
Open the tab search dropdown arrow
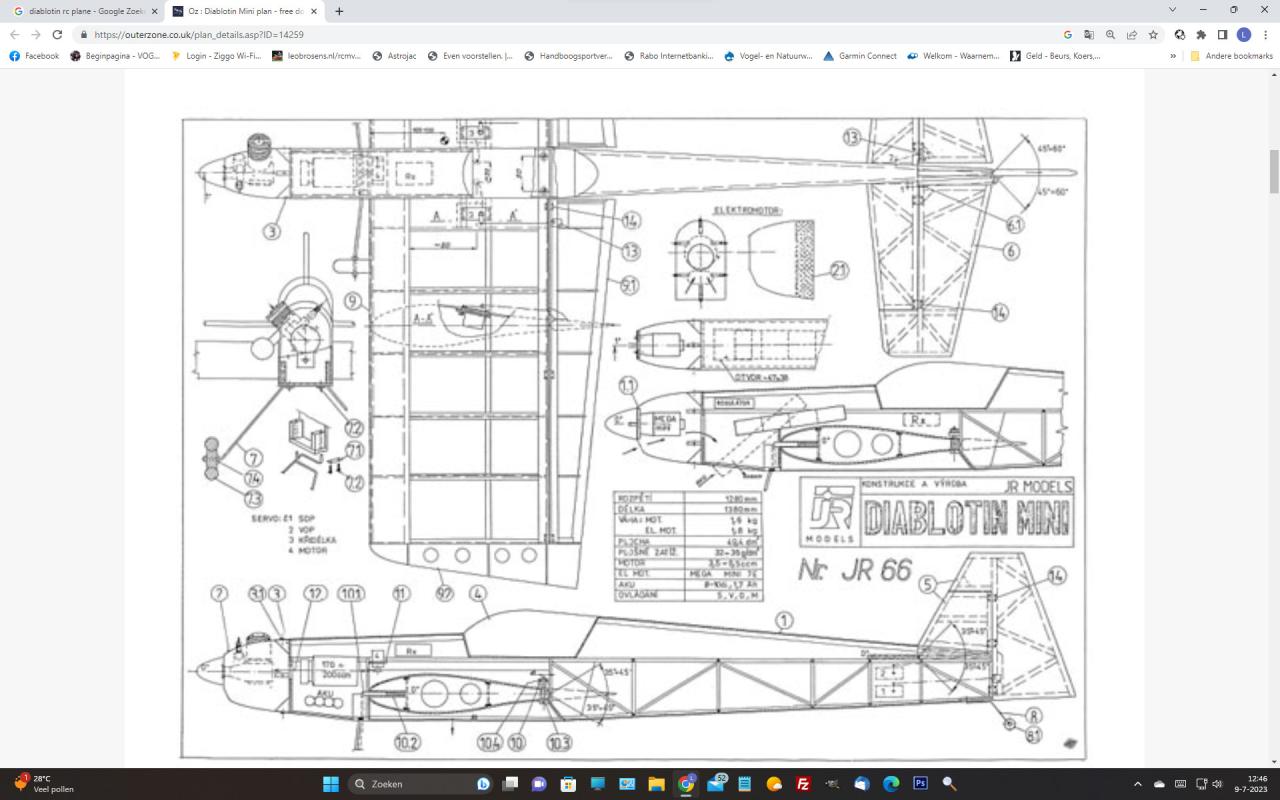(x=1173, y=10)
